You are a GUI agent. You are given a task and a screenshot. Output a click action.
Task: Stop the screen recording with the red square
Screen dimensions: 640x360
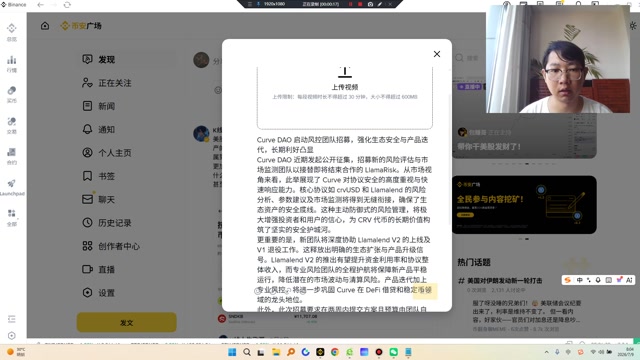360,4
